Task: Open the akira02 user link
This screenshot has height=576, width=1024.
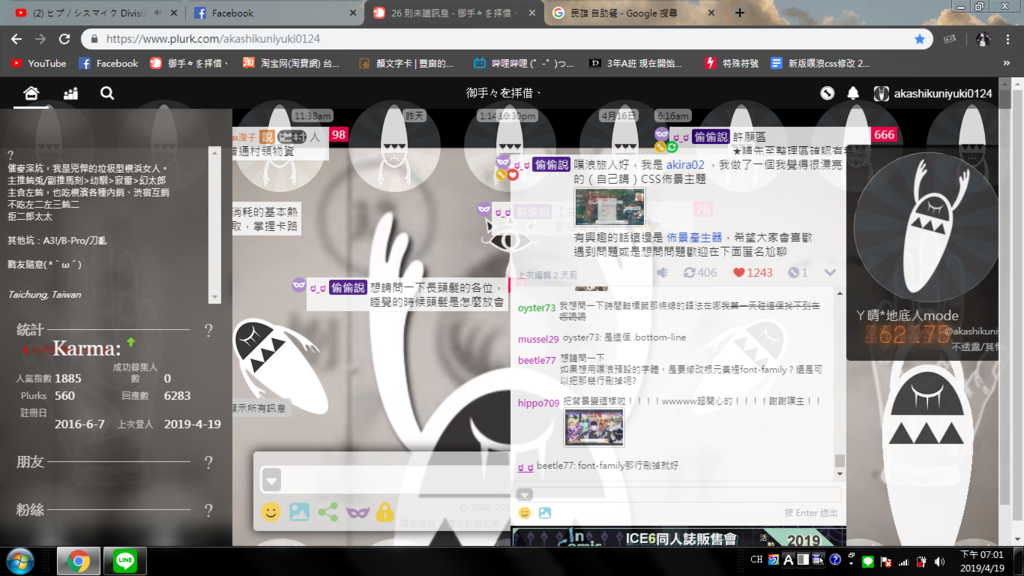Action: click(x=685, y=165)
